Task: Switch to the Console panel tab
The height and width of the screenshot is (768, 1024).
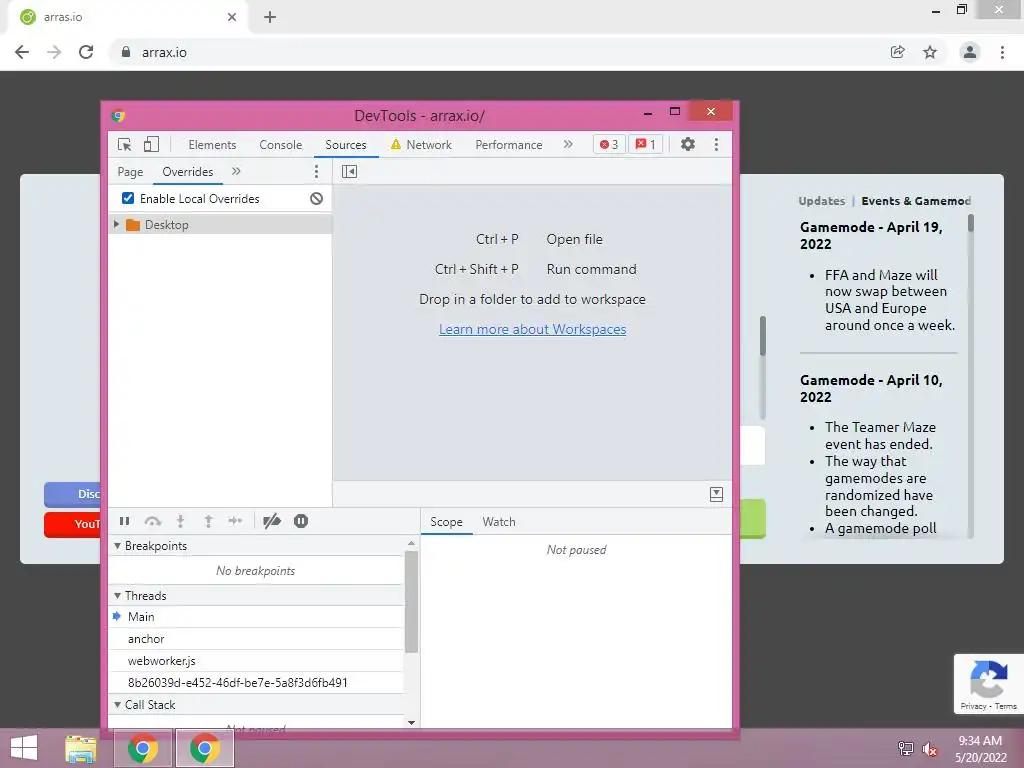Action: [280, 145]
